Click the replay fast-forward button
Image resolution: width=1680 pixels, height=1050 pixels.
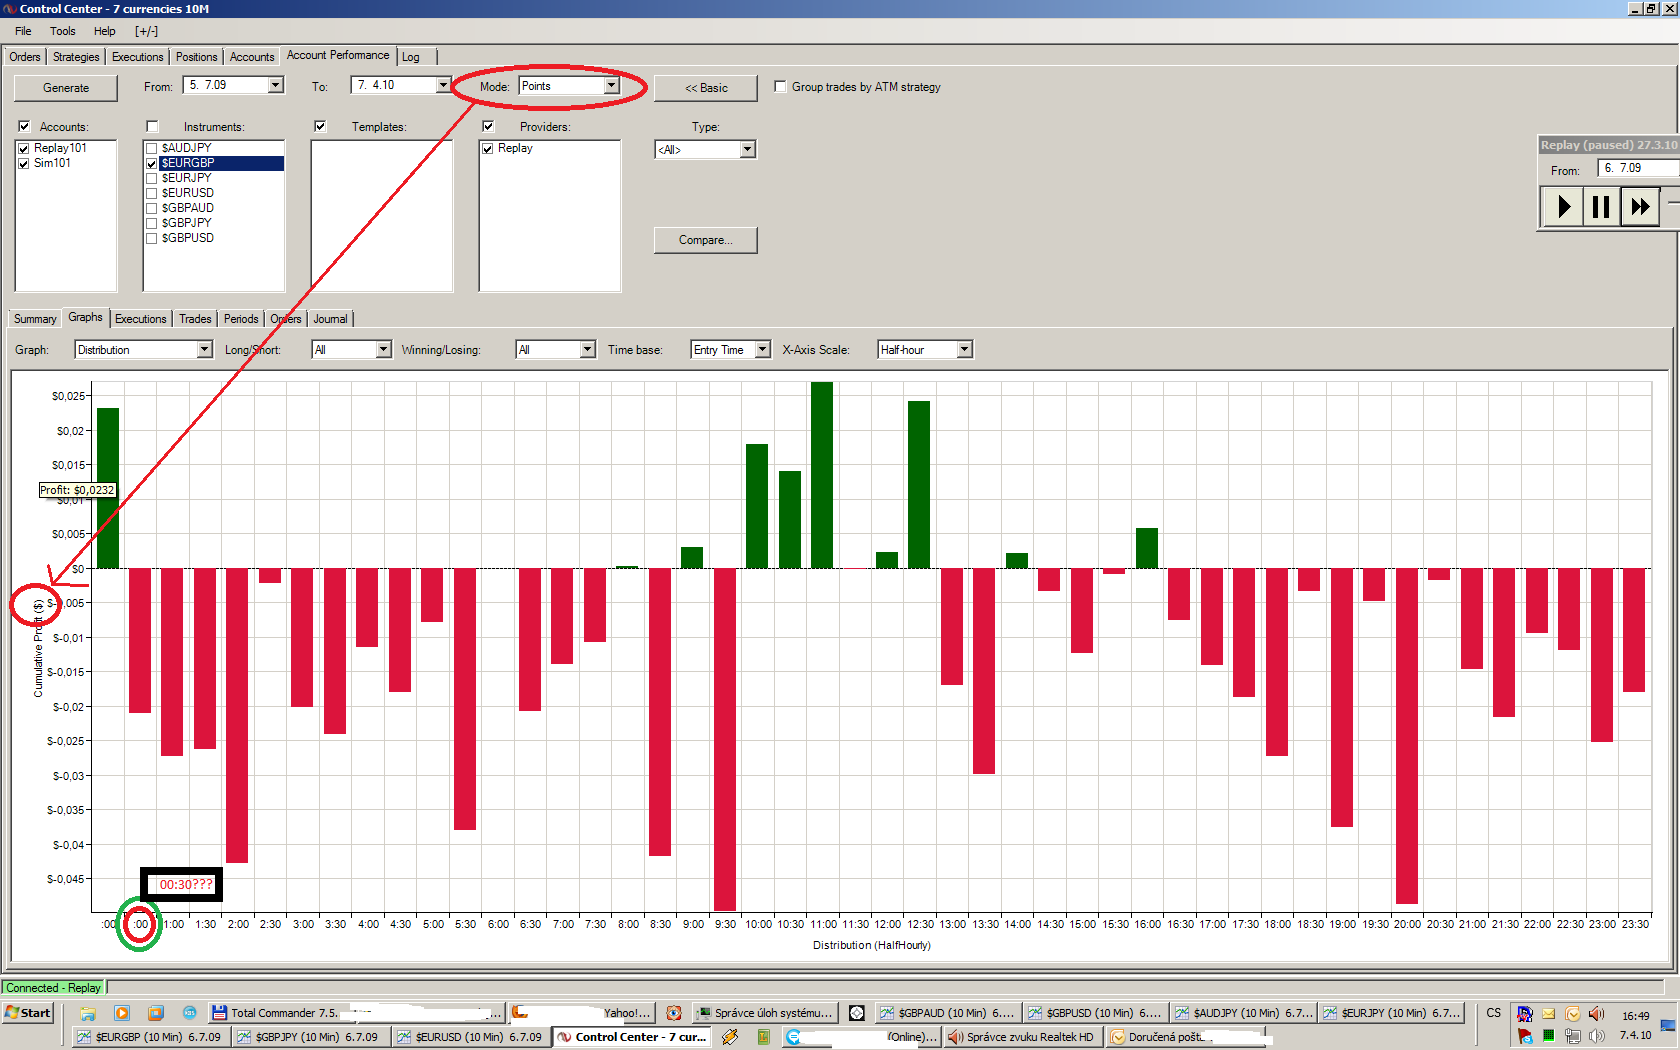[x=1640, y=207]
